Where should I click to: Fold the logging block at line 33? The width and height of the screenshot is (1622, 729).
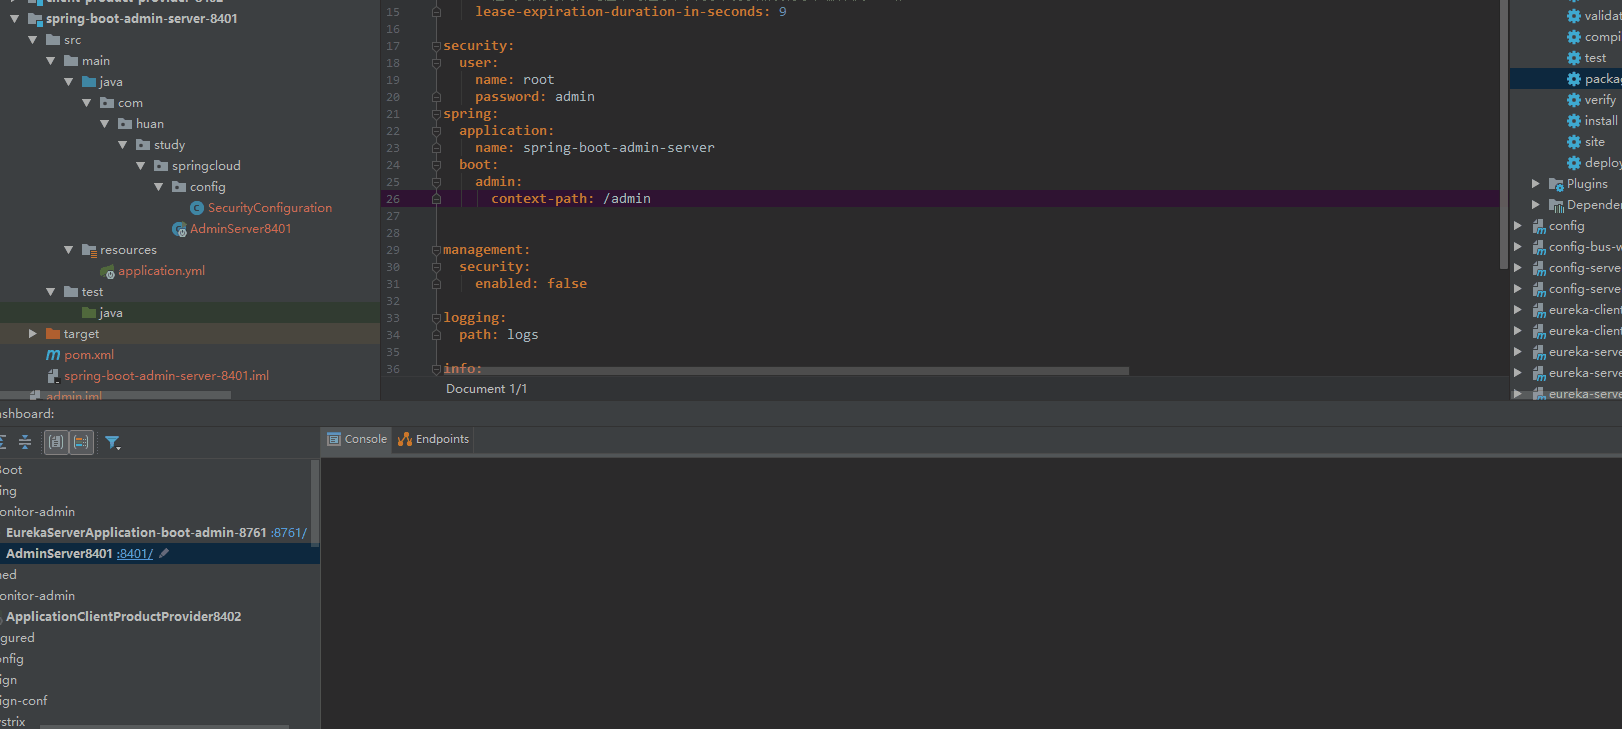coord(436,318)
